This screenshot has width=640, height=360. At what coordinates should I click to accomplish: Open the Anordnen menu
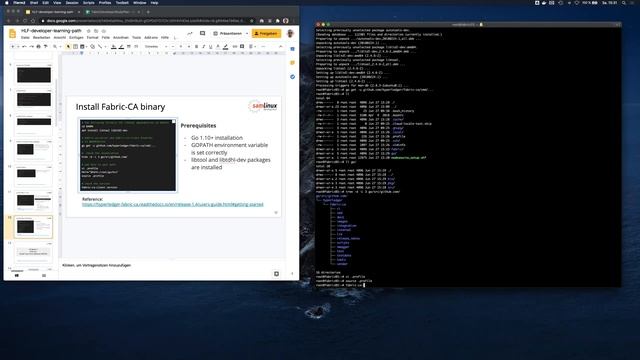tap(121, 38)
